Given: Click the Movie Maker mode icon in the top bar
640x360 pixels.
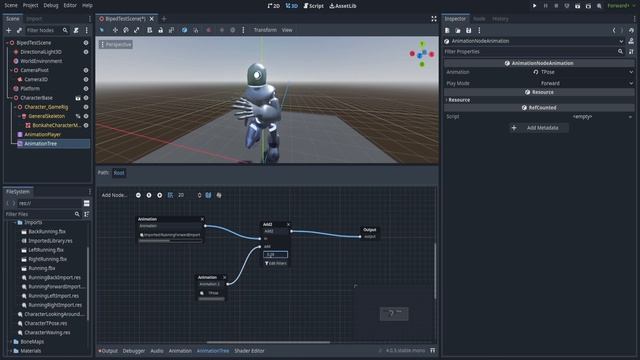Looking at the screenshot, I should click(x=599, y=6).
